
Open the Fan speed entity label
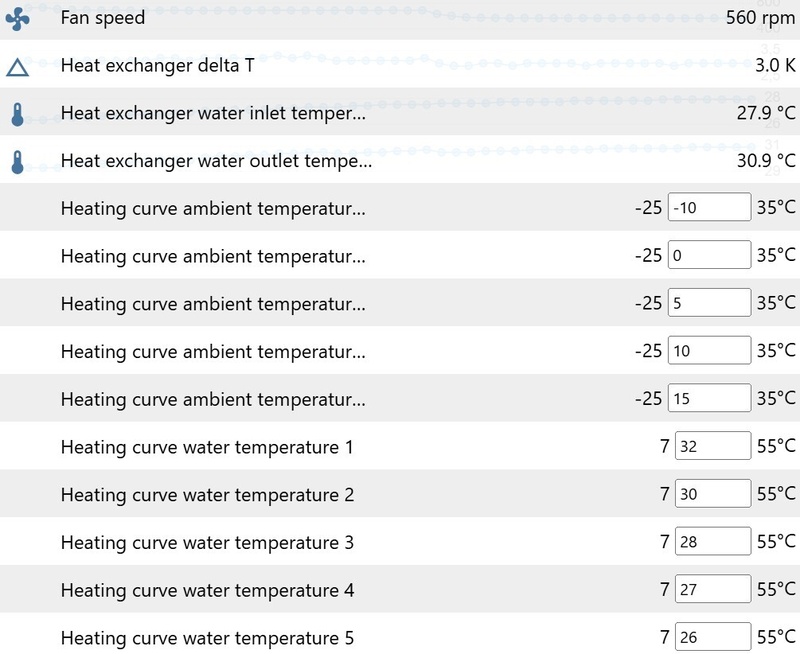pyautogui.click(x=103, y=18)
